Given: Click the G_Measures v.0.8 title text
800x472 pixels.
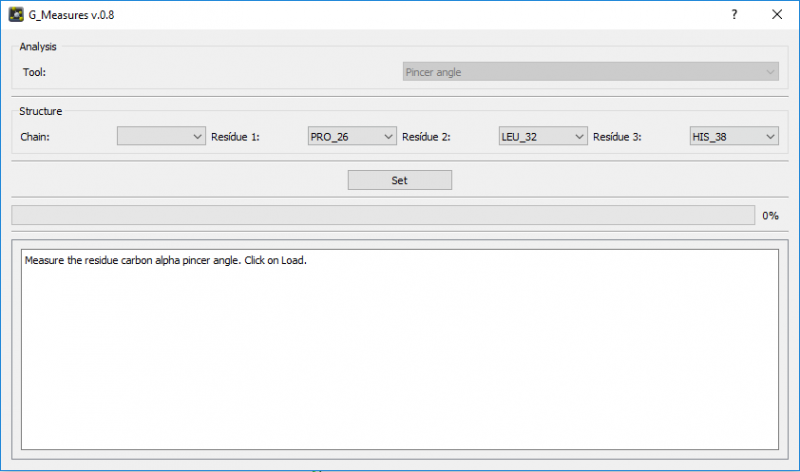Looking at the screenshot, I should tap(70, 15).
